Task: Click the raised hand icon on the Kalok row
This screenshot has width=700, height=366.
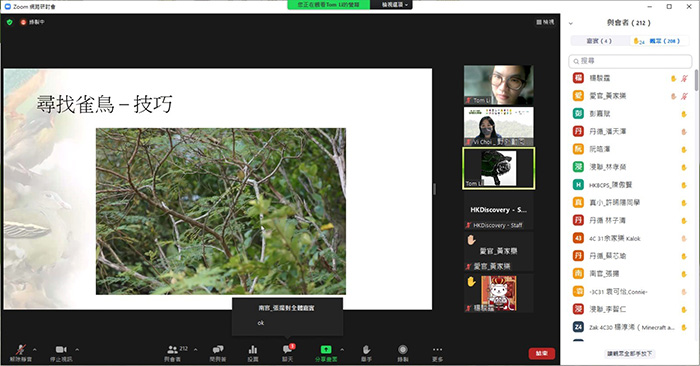Action: pos(683,238)
